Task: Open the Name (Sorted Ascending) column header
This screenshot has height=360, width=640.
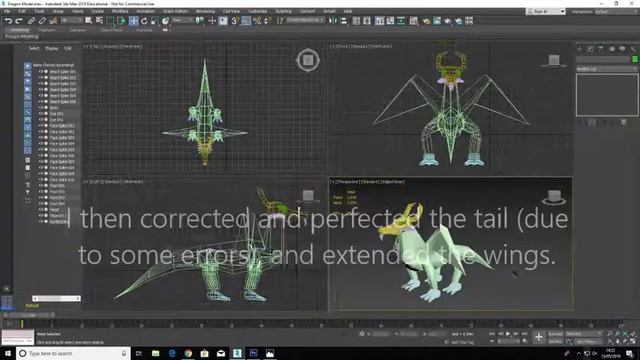Action: [53, 65]
